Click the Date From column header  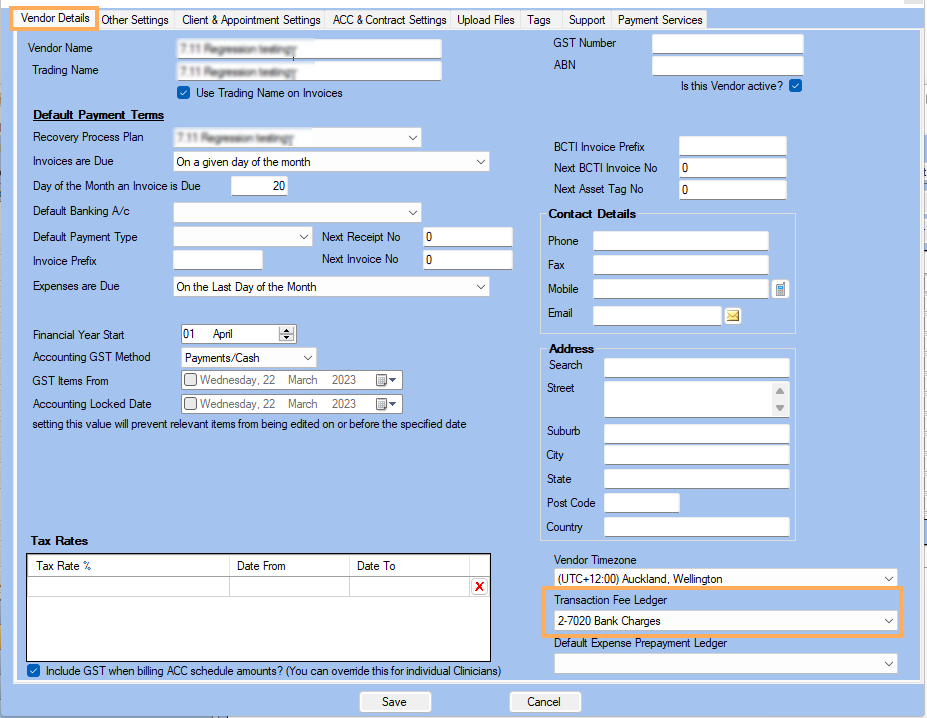tap(290, 566)
